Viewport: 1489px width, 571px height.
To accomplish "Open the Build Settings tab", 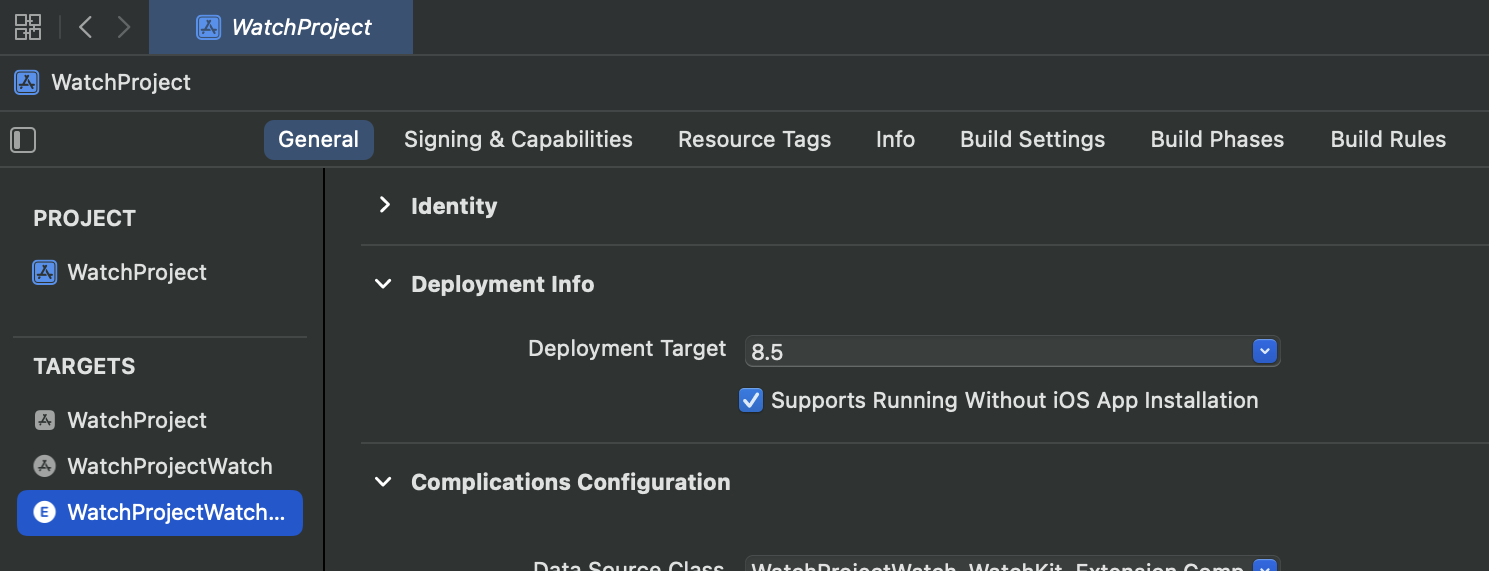I will 1032,140.
